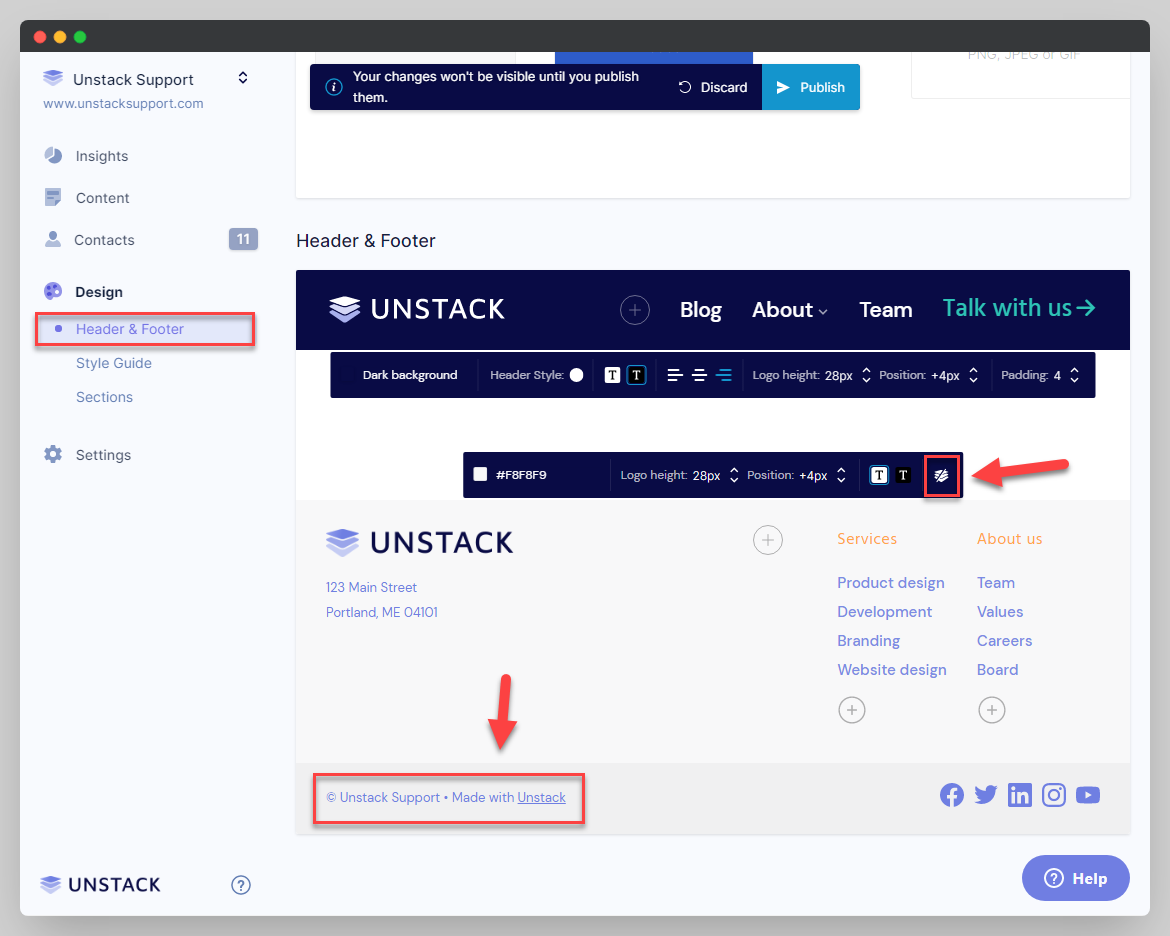
Task: Adjust the header Padding stepper
Action: tap(1074, 376)
